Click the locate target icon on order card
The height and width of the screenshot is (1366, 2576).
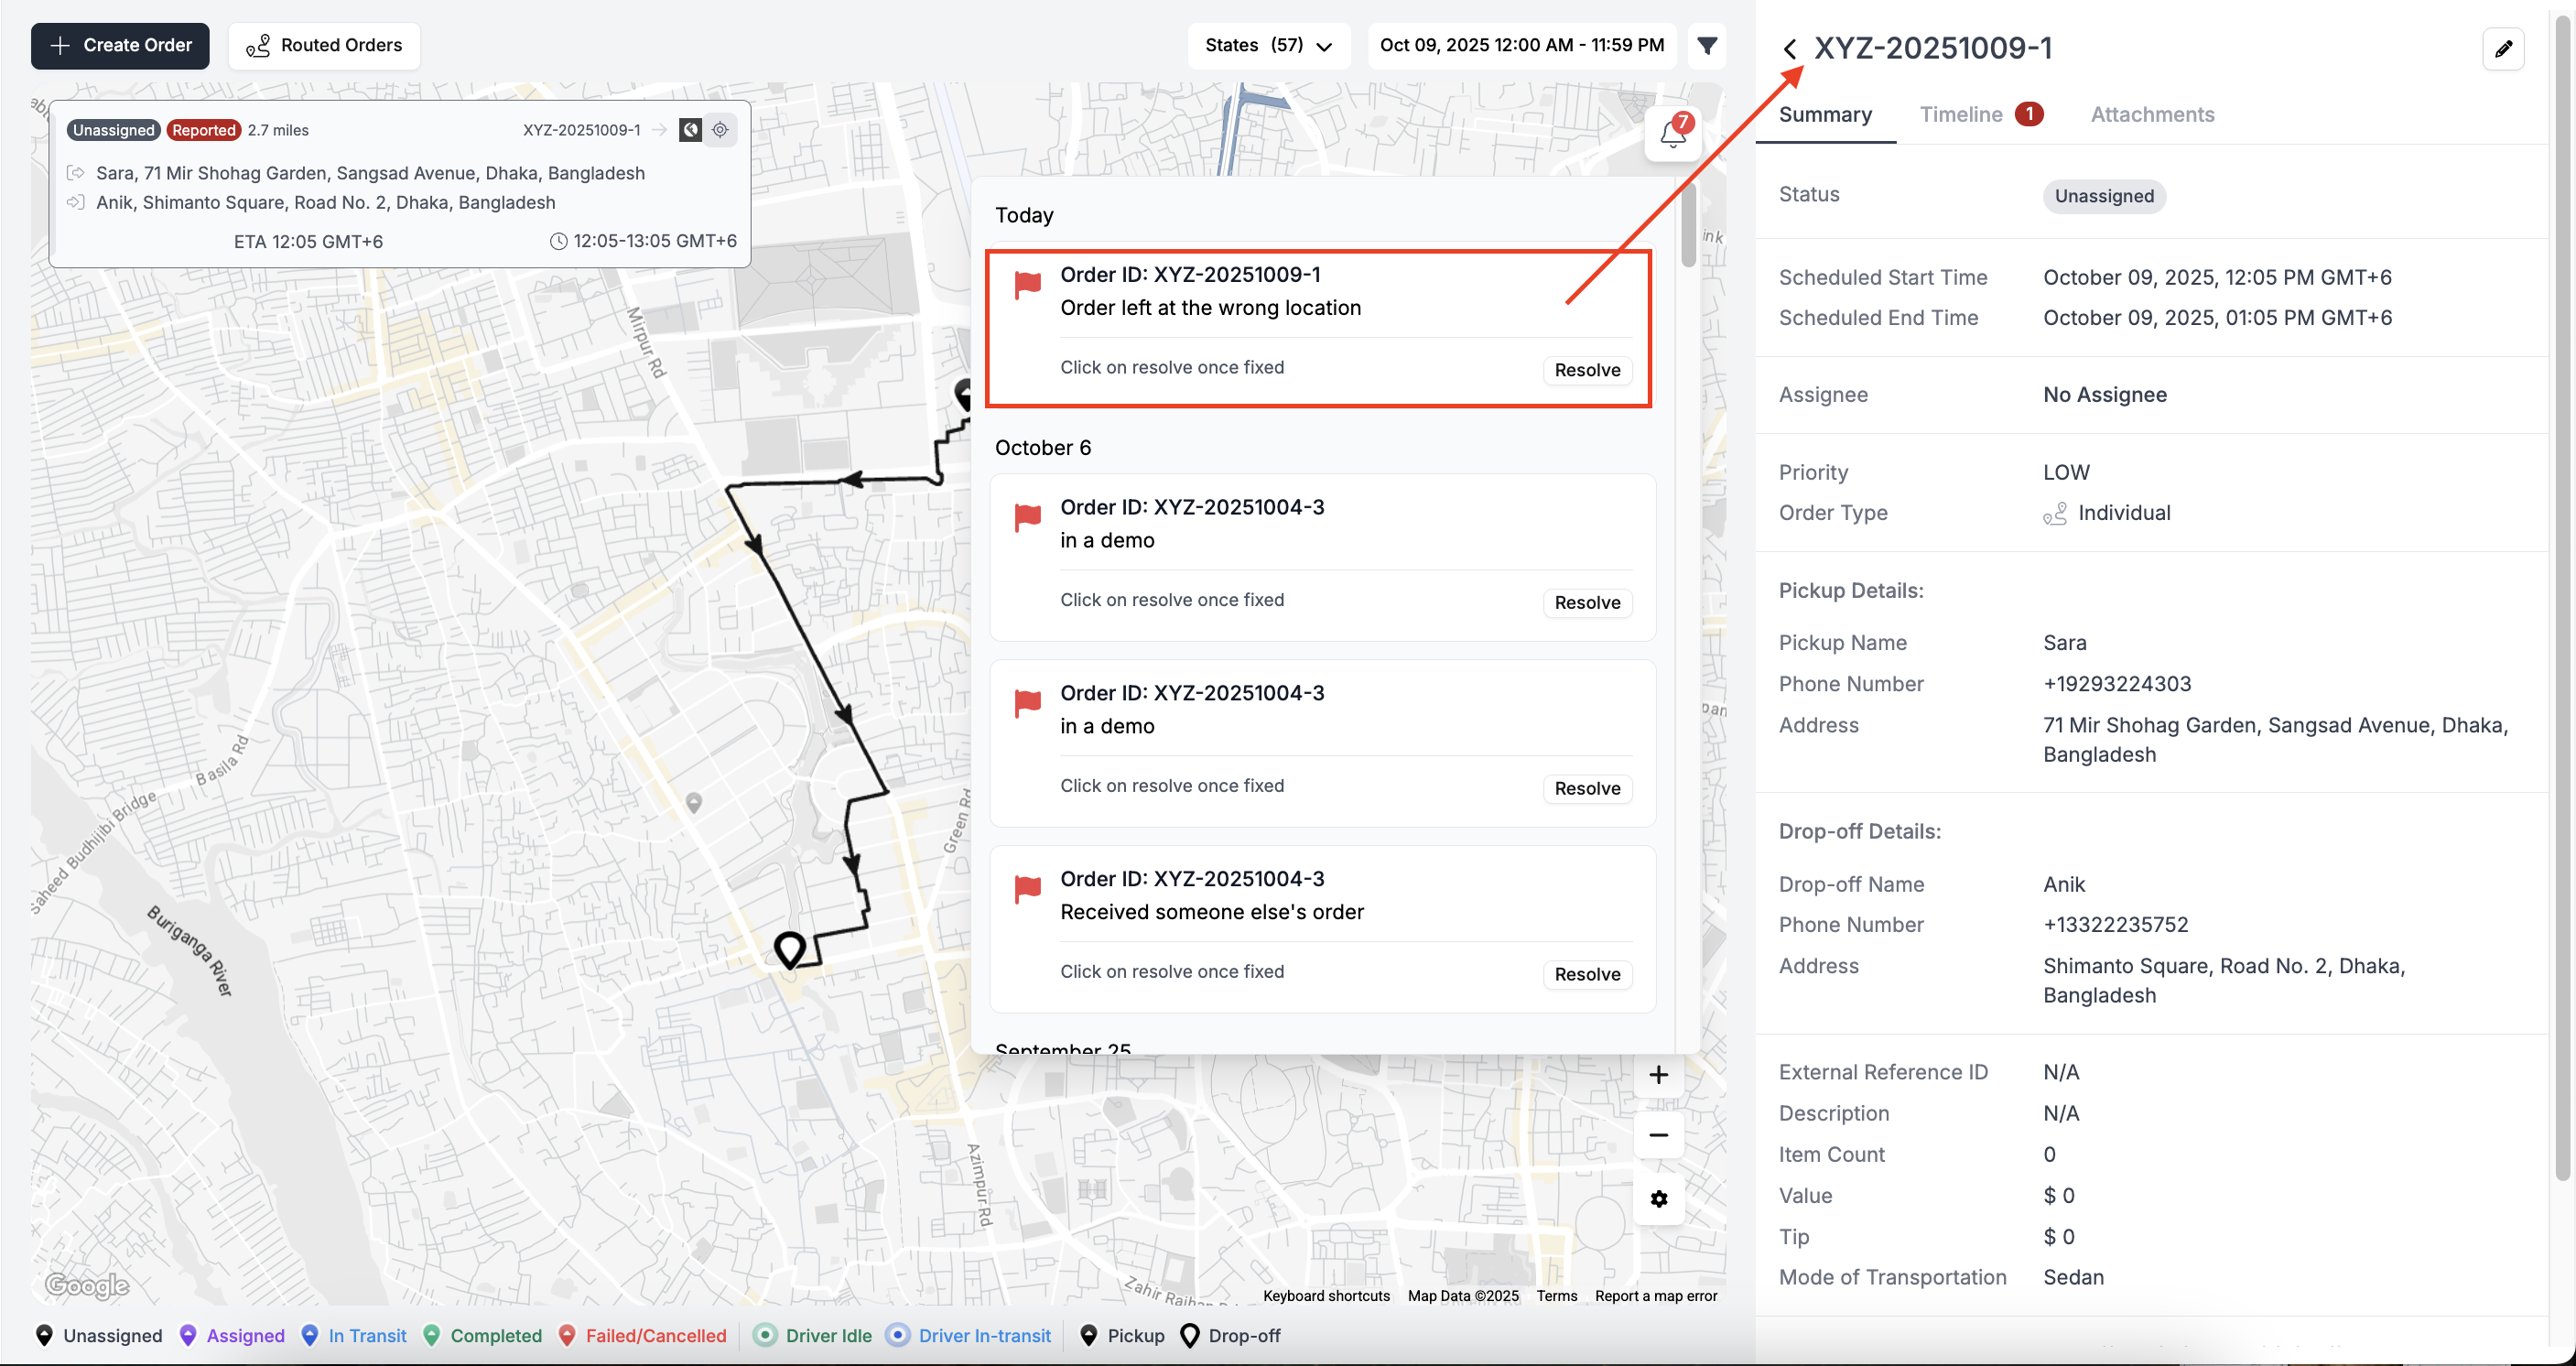pyautogui.click(x=720, y=130)
